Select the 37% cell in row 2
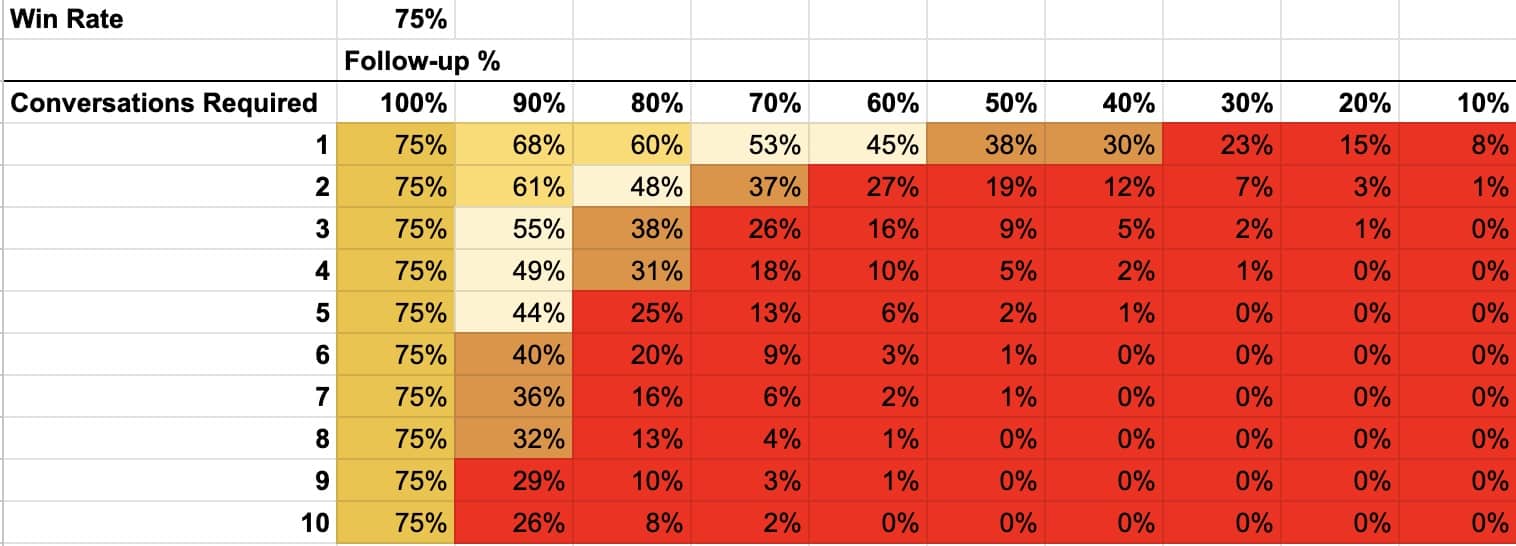 [x=750, y=187]
